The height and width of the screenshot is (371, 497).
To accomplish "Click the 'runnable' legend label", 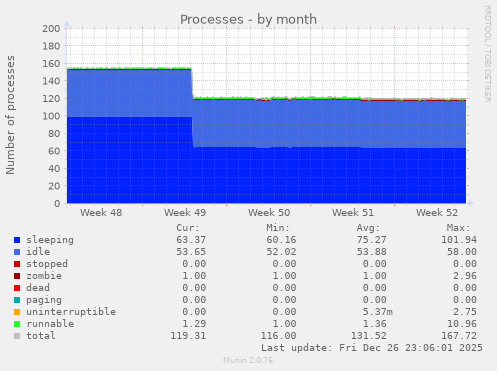I will [50, 324].
